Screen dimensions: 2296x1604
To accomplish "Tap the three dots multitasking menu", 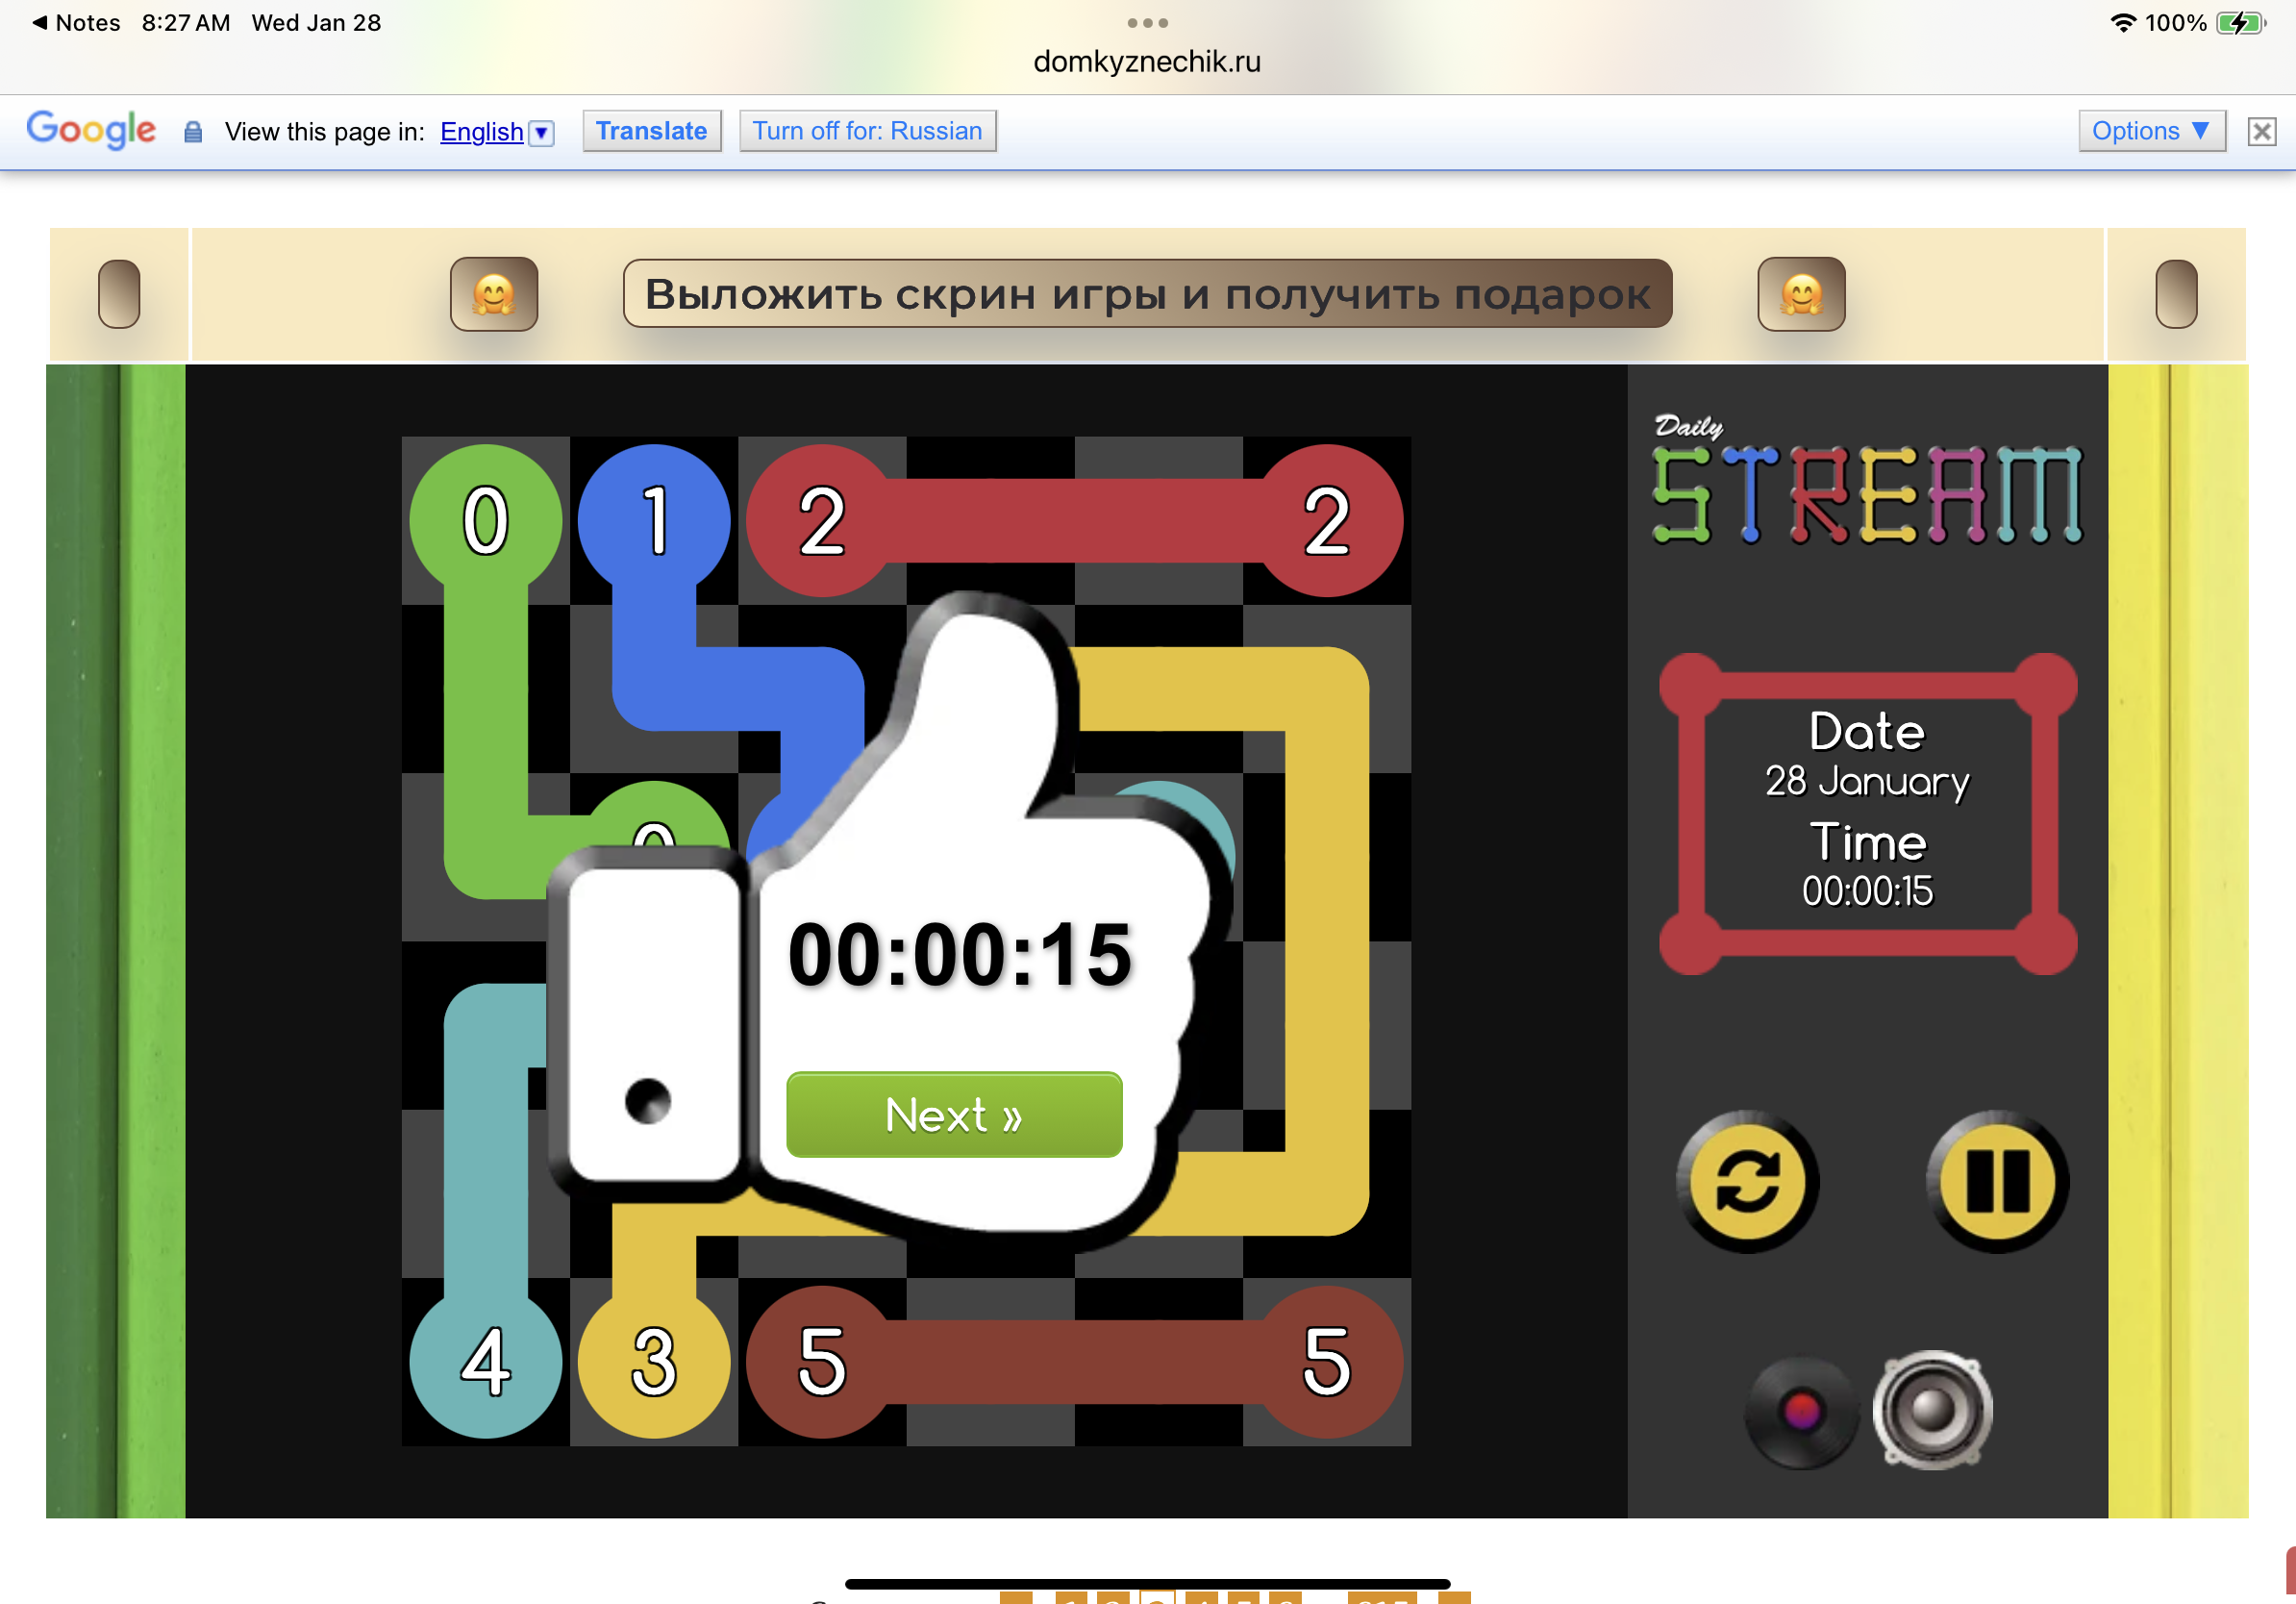I will click(1147, 22).
